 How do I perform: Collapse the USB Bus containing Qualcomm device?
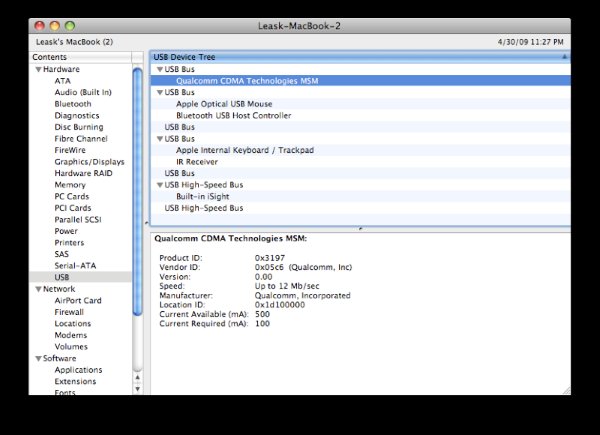point(160,70)
